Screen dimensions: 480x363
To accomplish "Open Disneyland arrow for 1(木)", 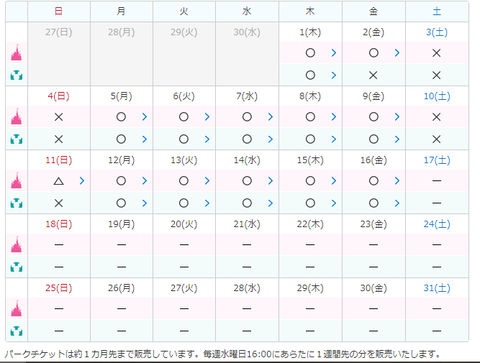I will pyautogui.click(x=334, y=53).
